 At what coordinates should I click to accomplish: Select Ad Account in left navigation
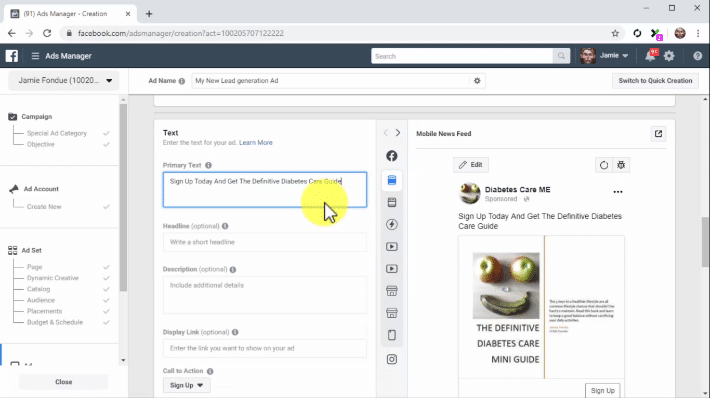point(41,189)
